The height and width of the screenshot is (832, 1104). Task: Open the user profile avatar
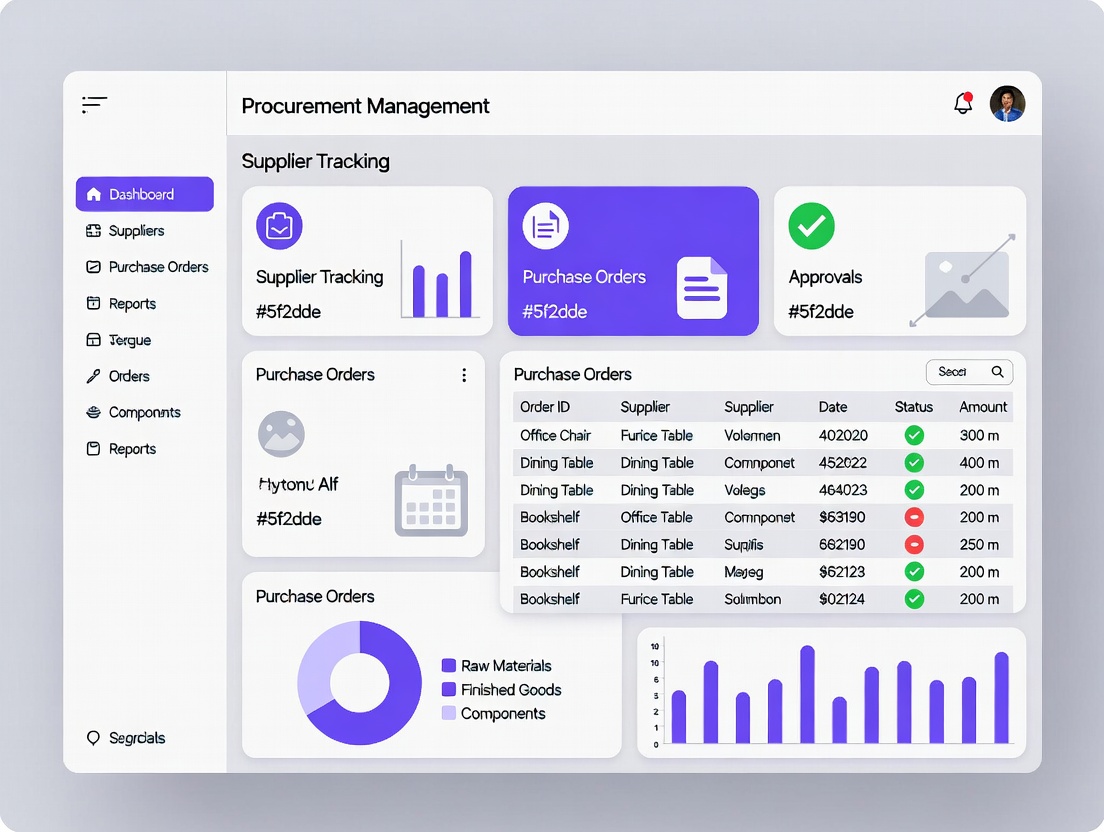1007,104
